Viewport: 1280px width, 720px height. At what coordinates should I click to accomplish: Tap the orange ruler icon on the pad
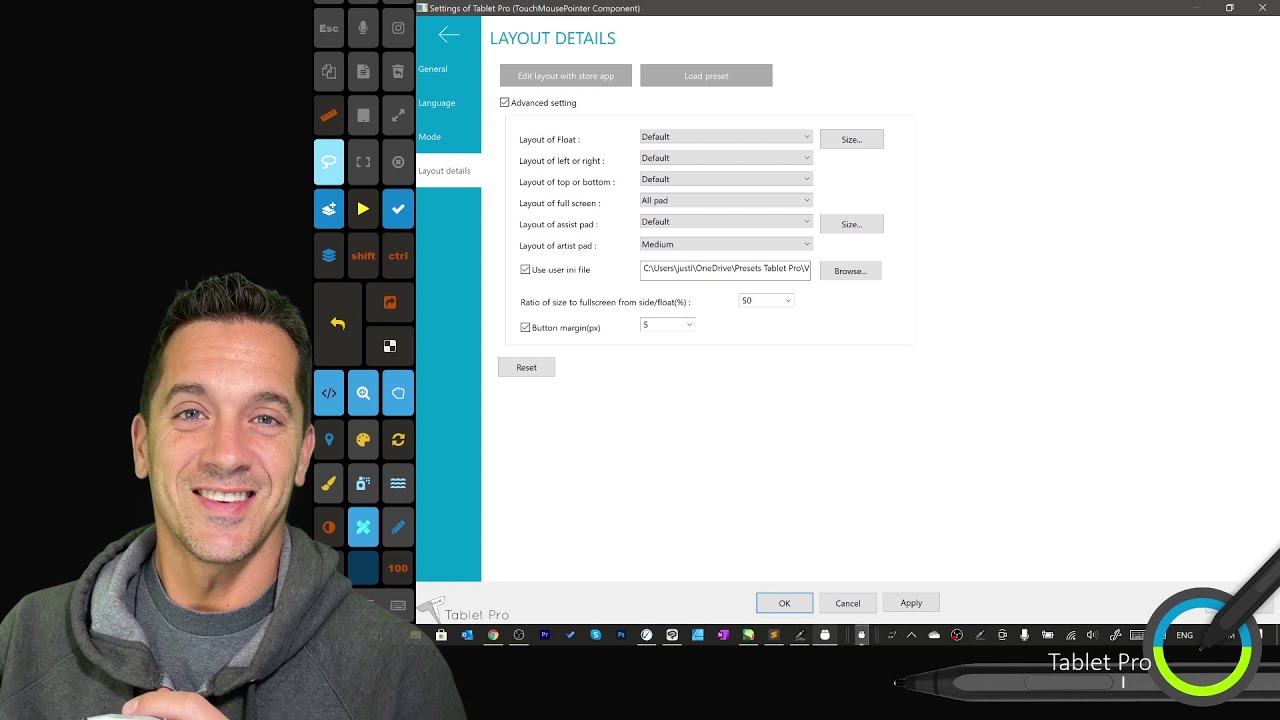(x=329, y=115)
